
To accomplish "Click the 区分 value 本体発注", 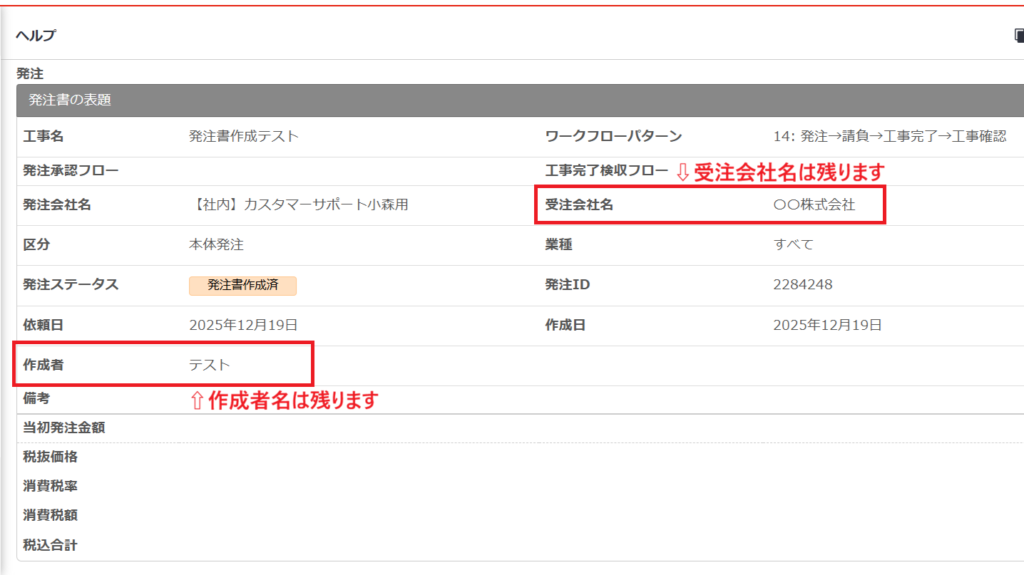I will tap(216, 244).
